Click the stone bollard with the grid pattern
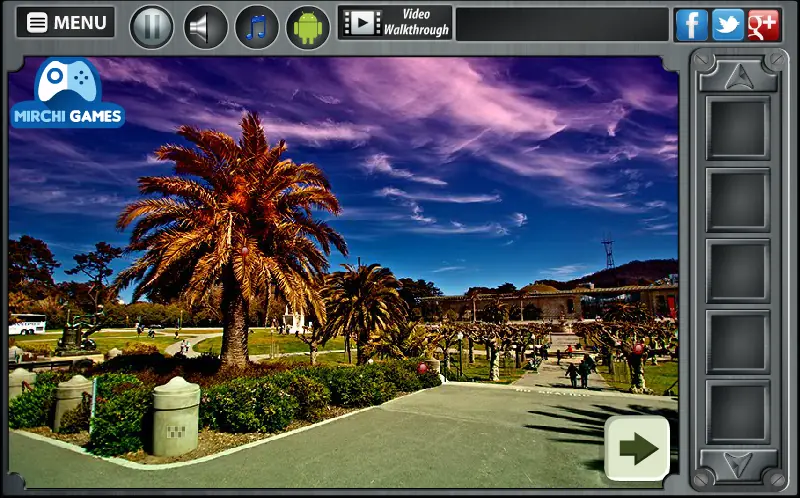Screen dimensions: 800x498 tap(176, 416)
